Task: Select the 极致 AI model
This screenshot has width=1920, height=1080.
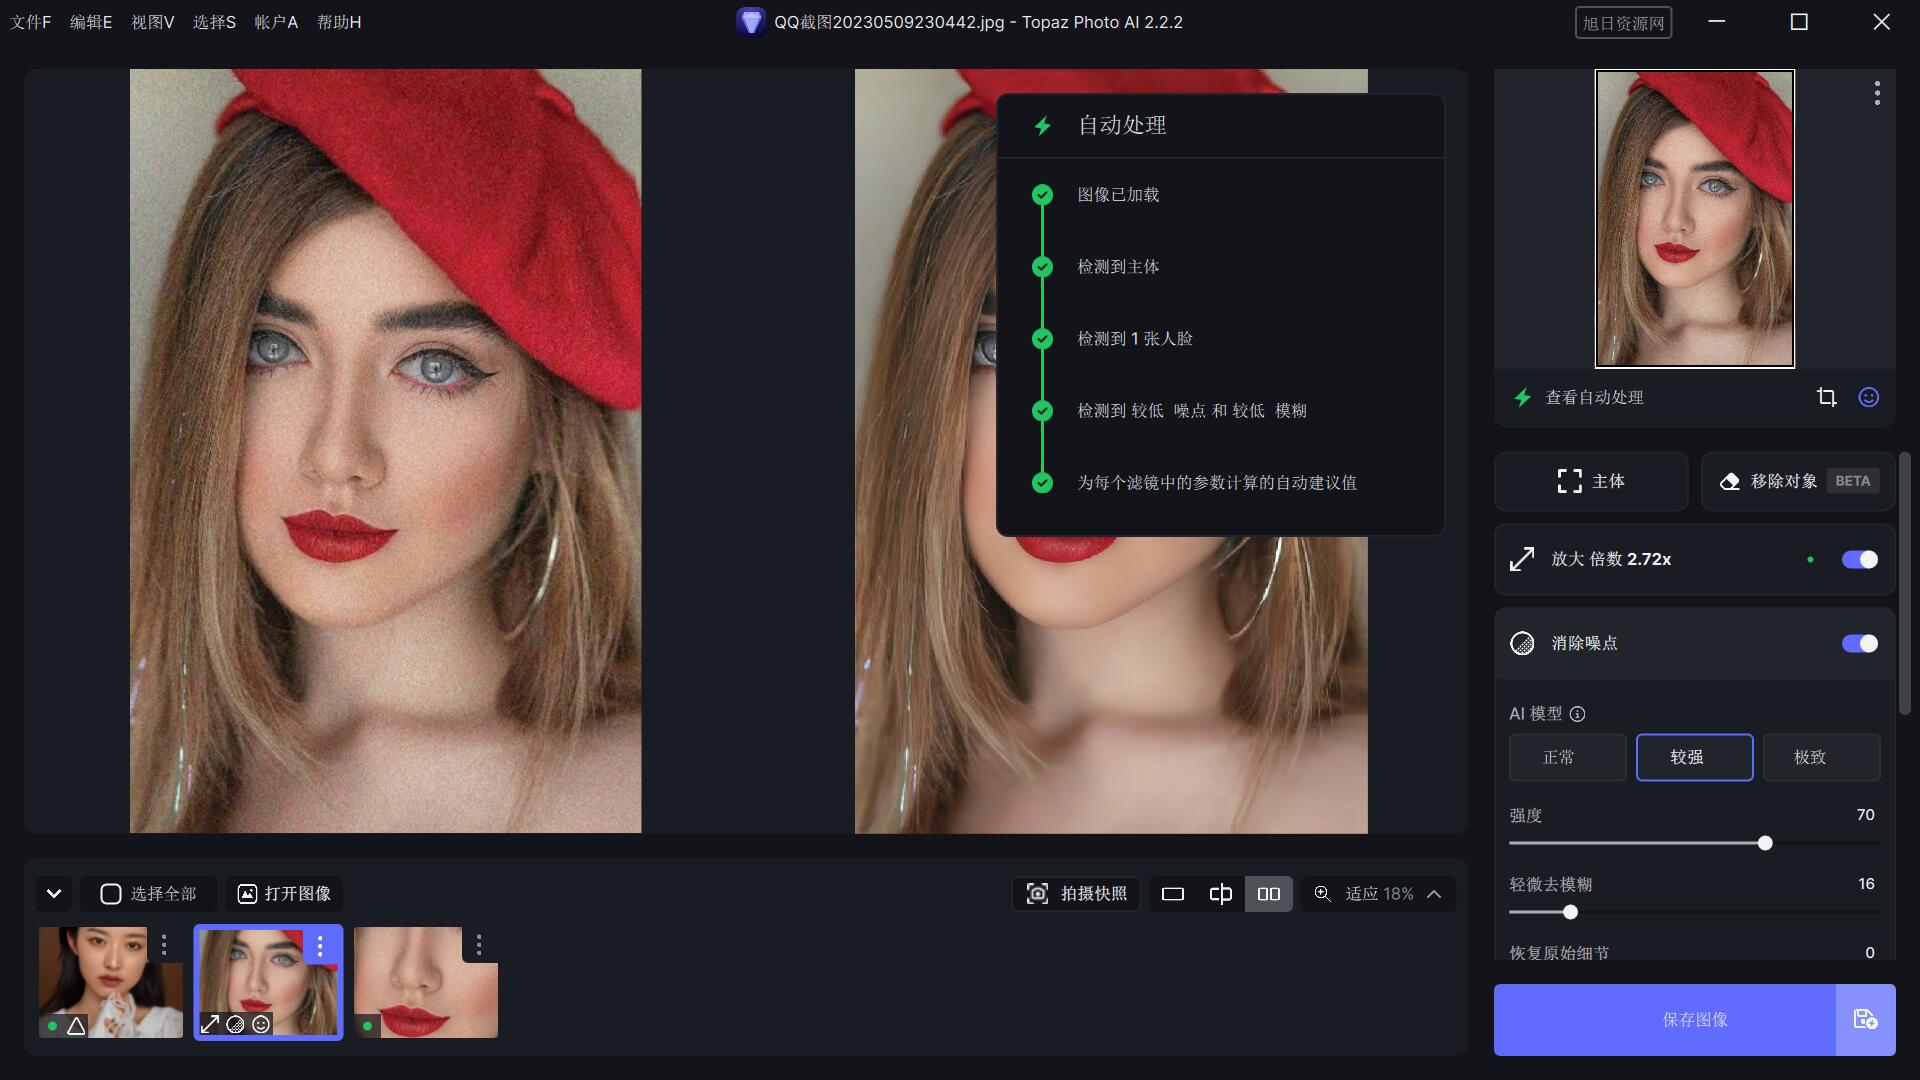Action: click(1821, 757)
